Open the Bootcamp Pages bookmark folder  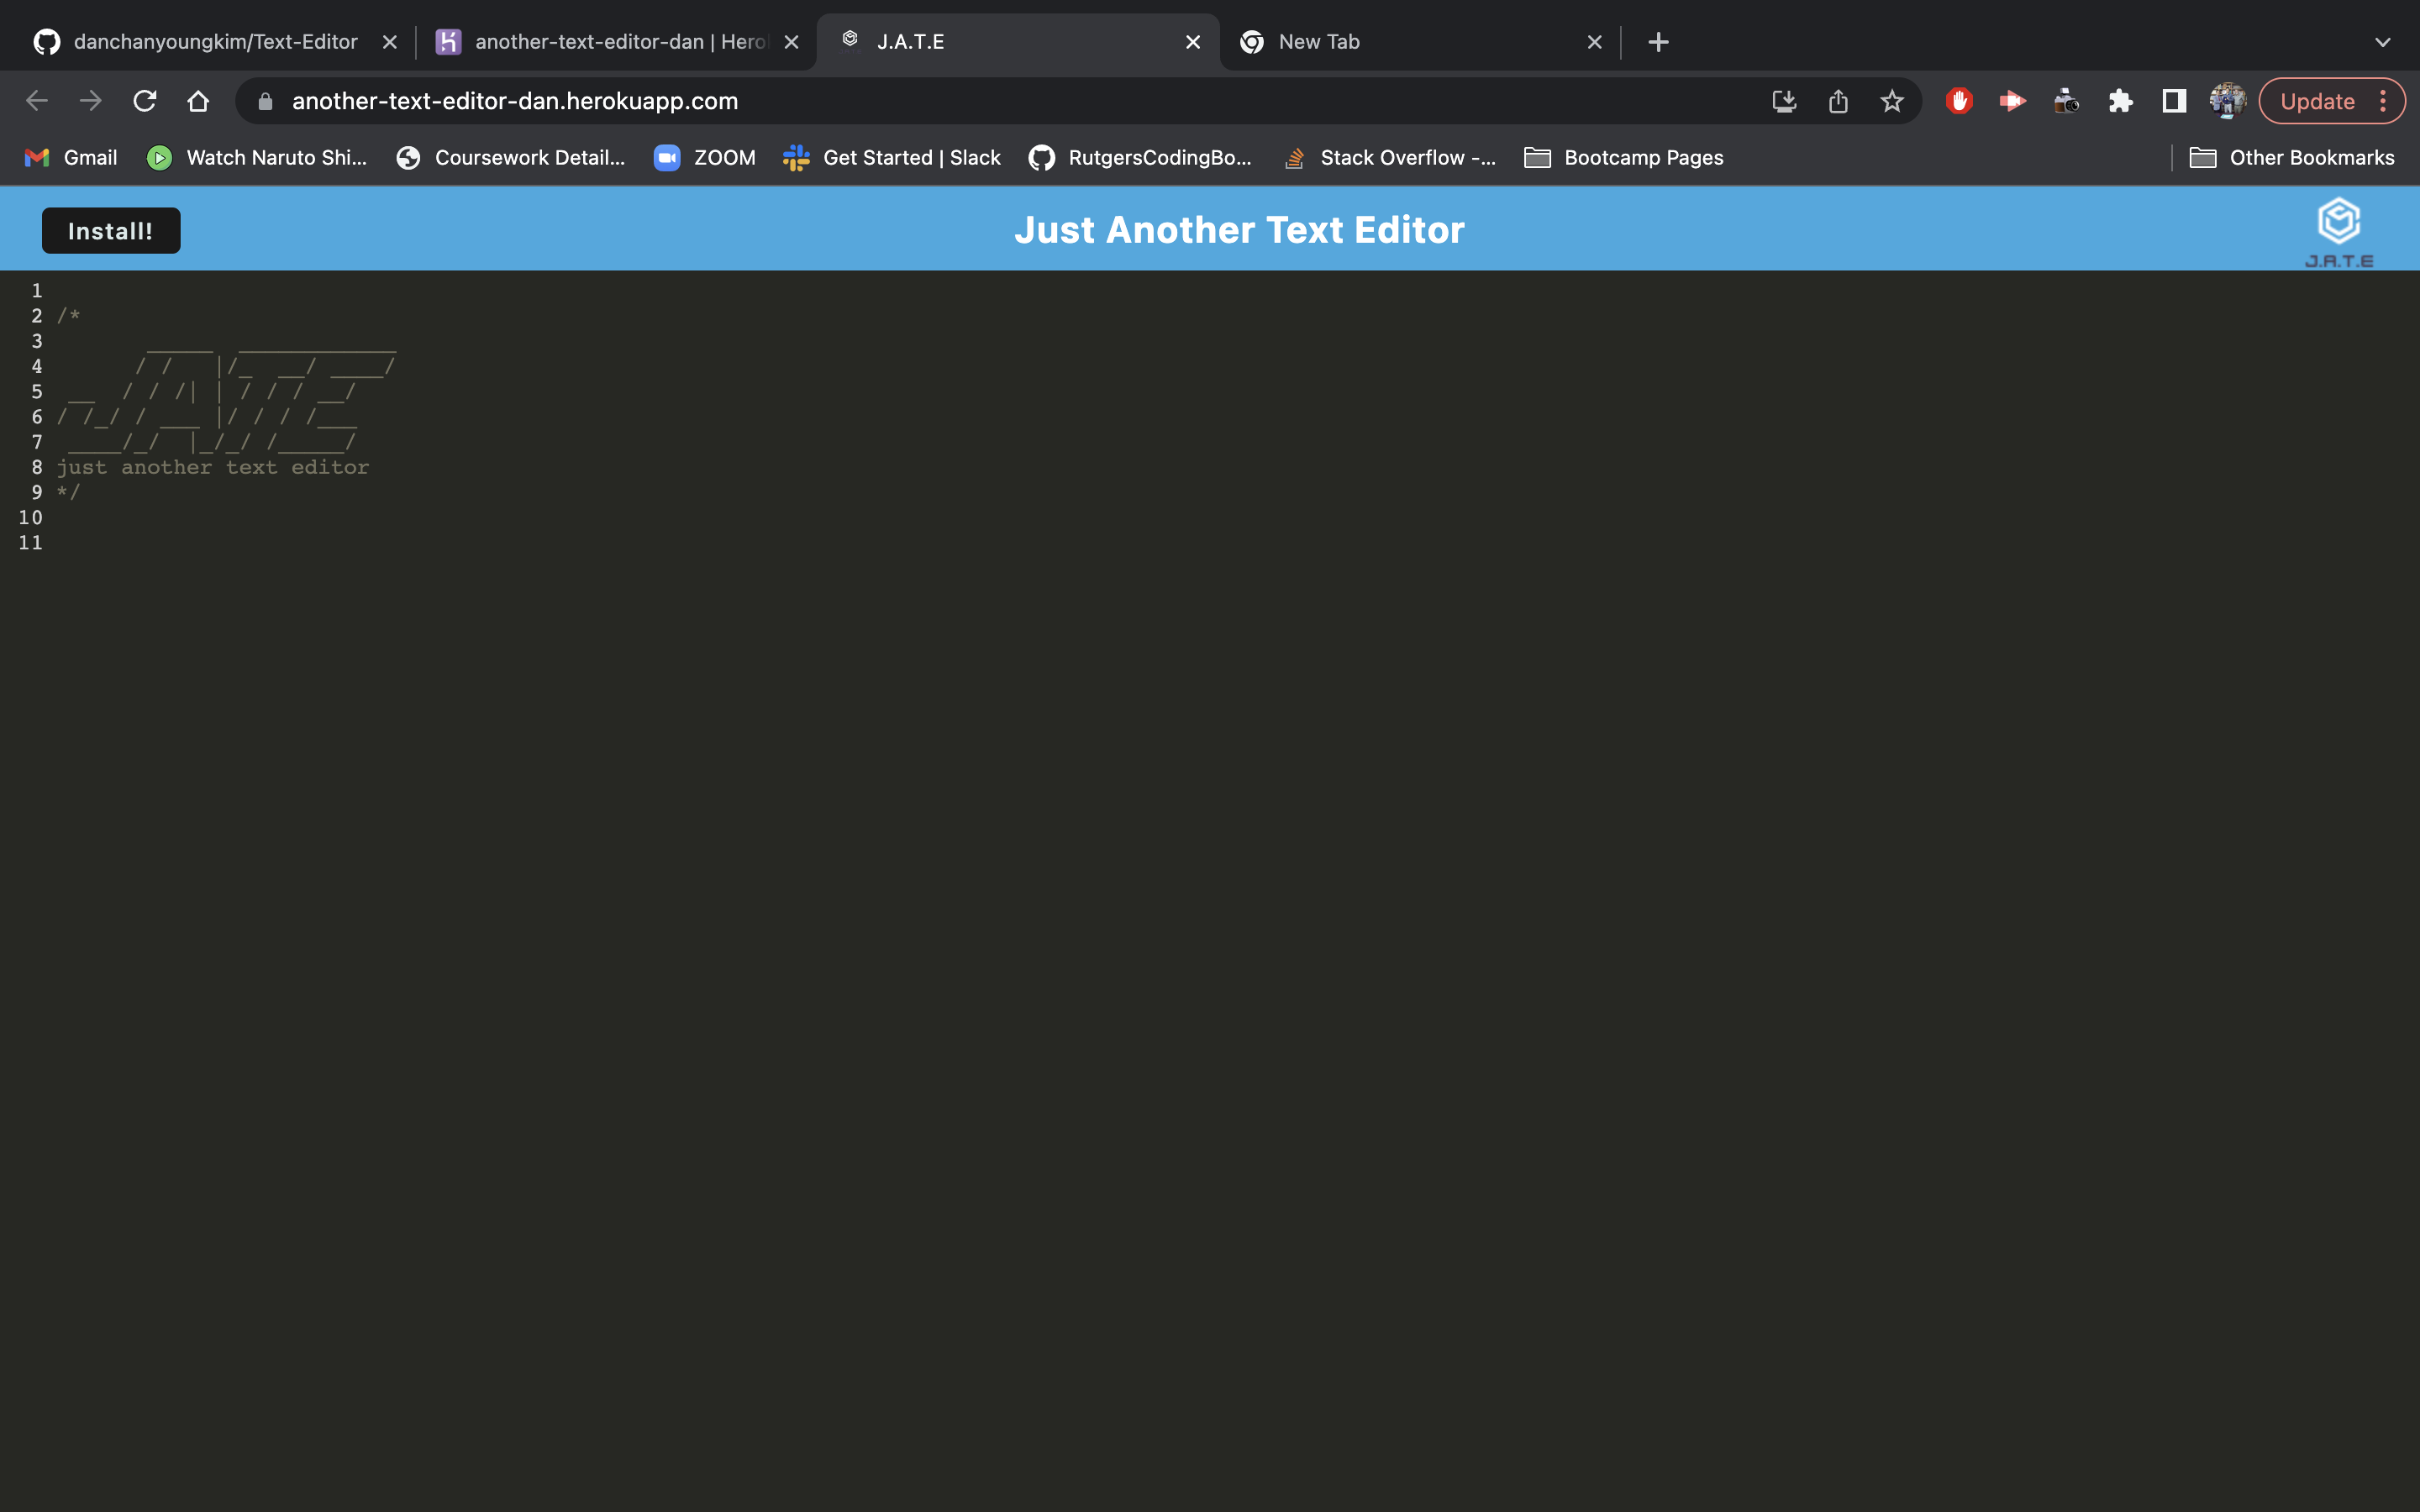click(1623, 158)
